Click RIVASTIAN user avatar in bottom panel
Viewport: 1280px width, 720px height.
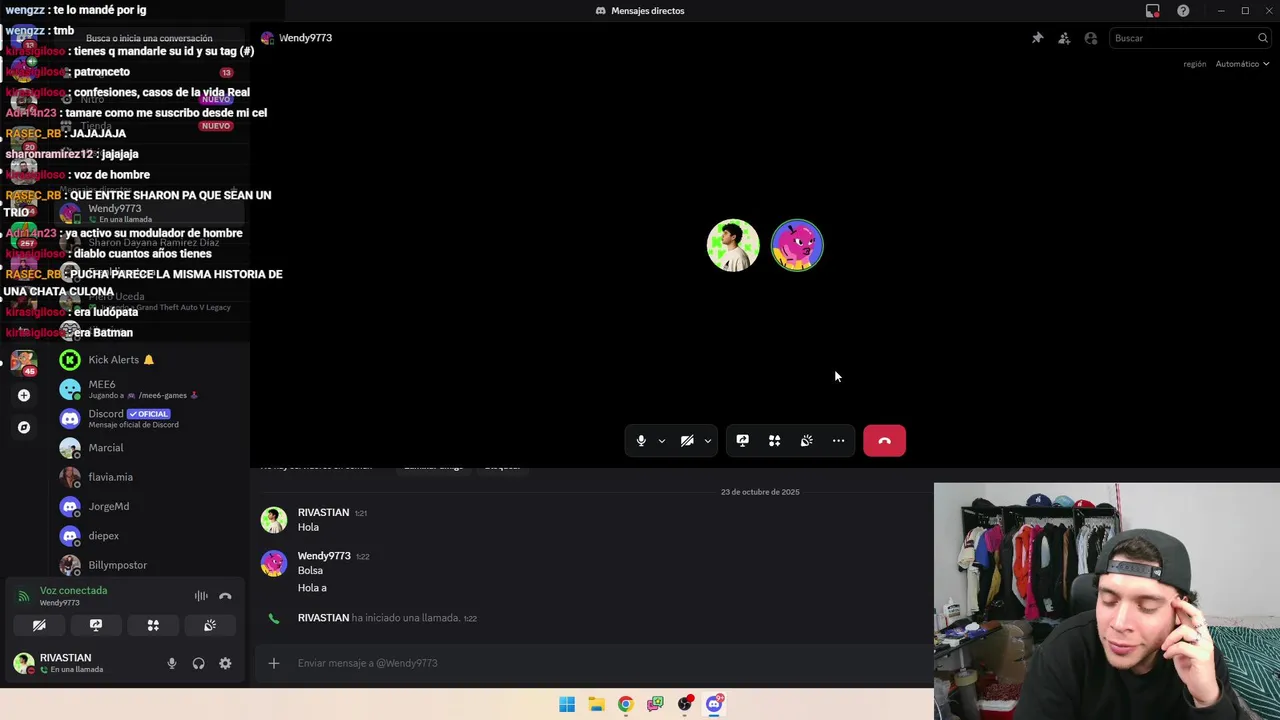pos(23,663)
